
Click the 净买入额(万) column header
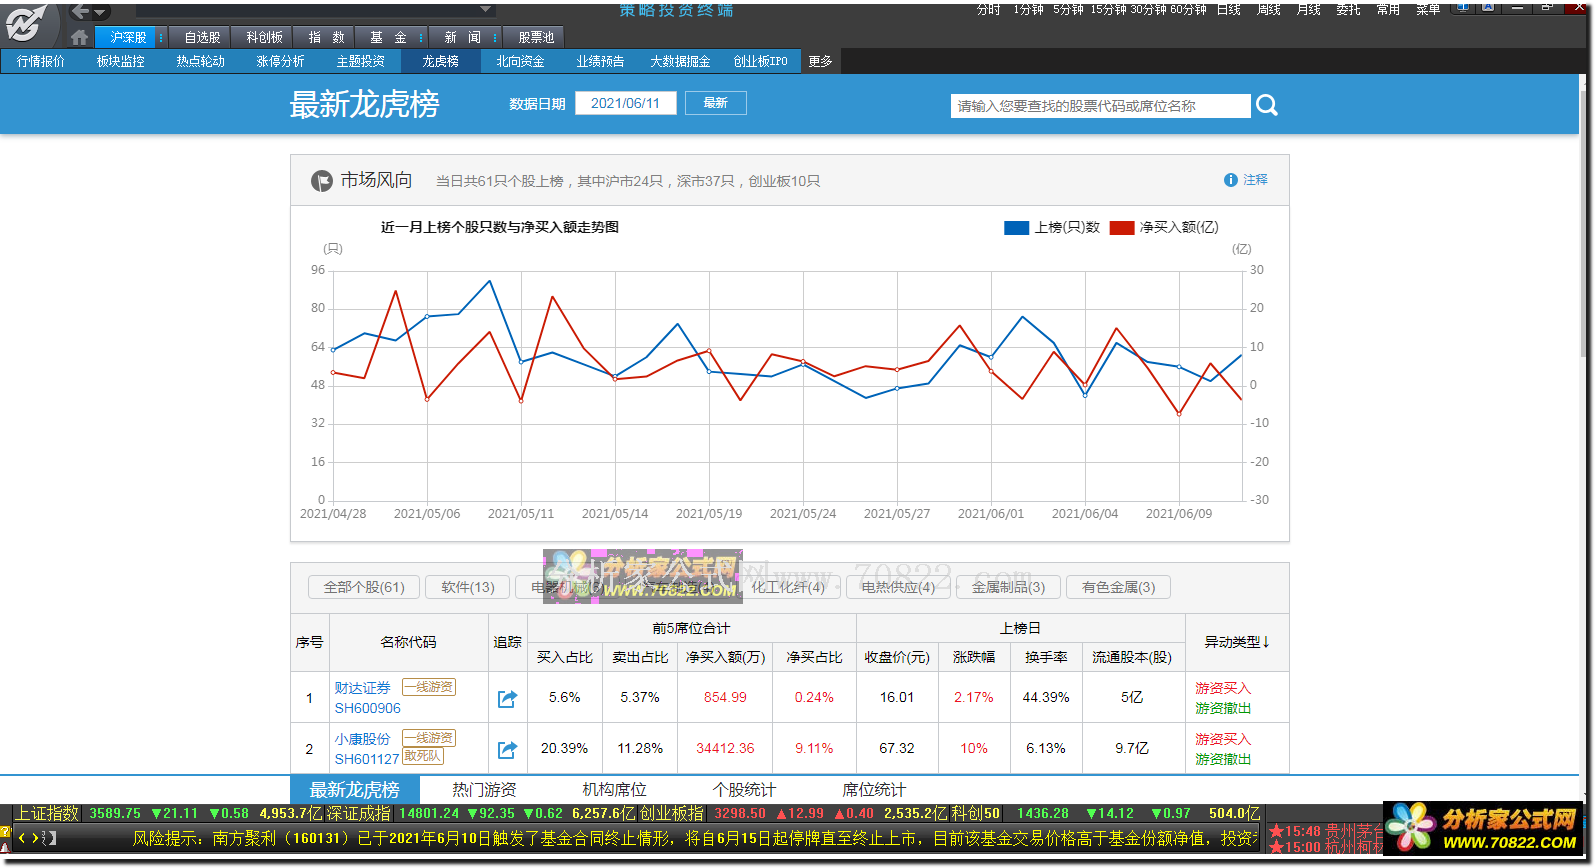coord(725,657)
